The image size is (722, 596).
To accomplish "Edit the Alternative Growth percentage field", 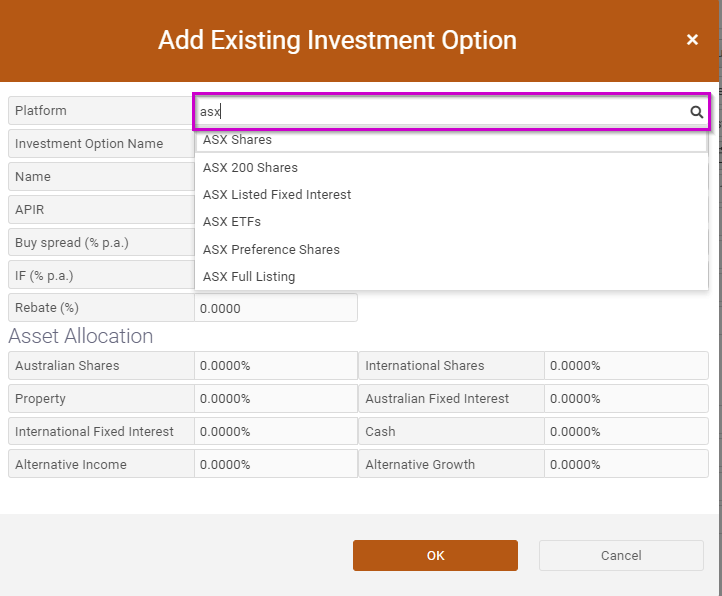I will point(626,464).
